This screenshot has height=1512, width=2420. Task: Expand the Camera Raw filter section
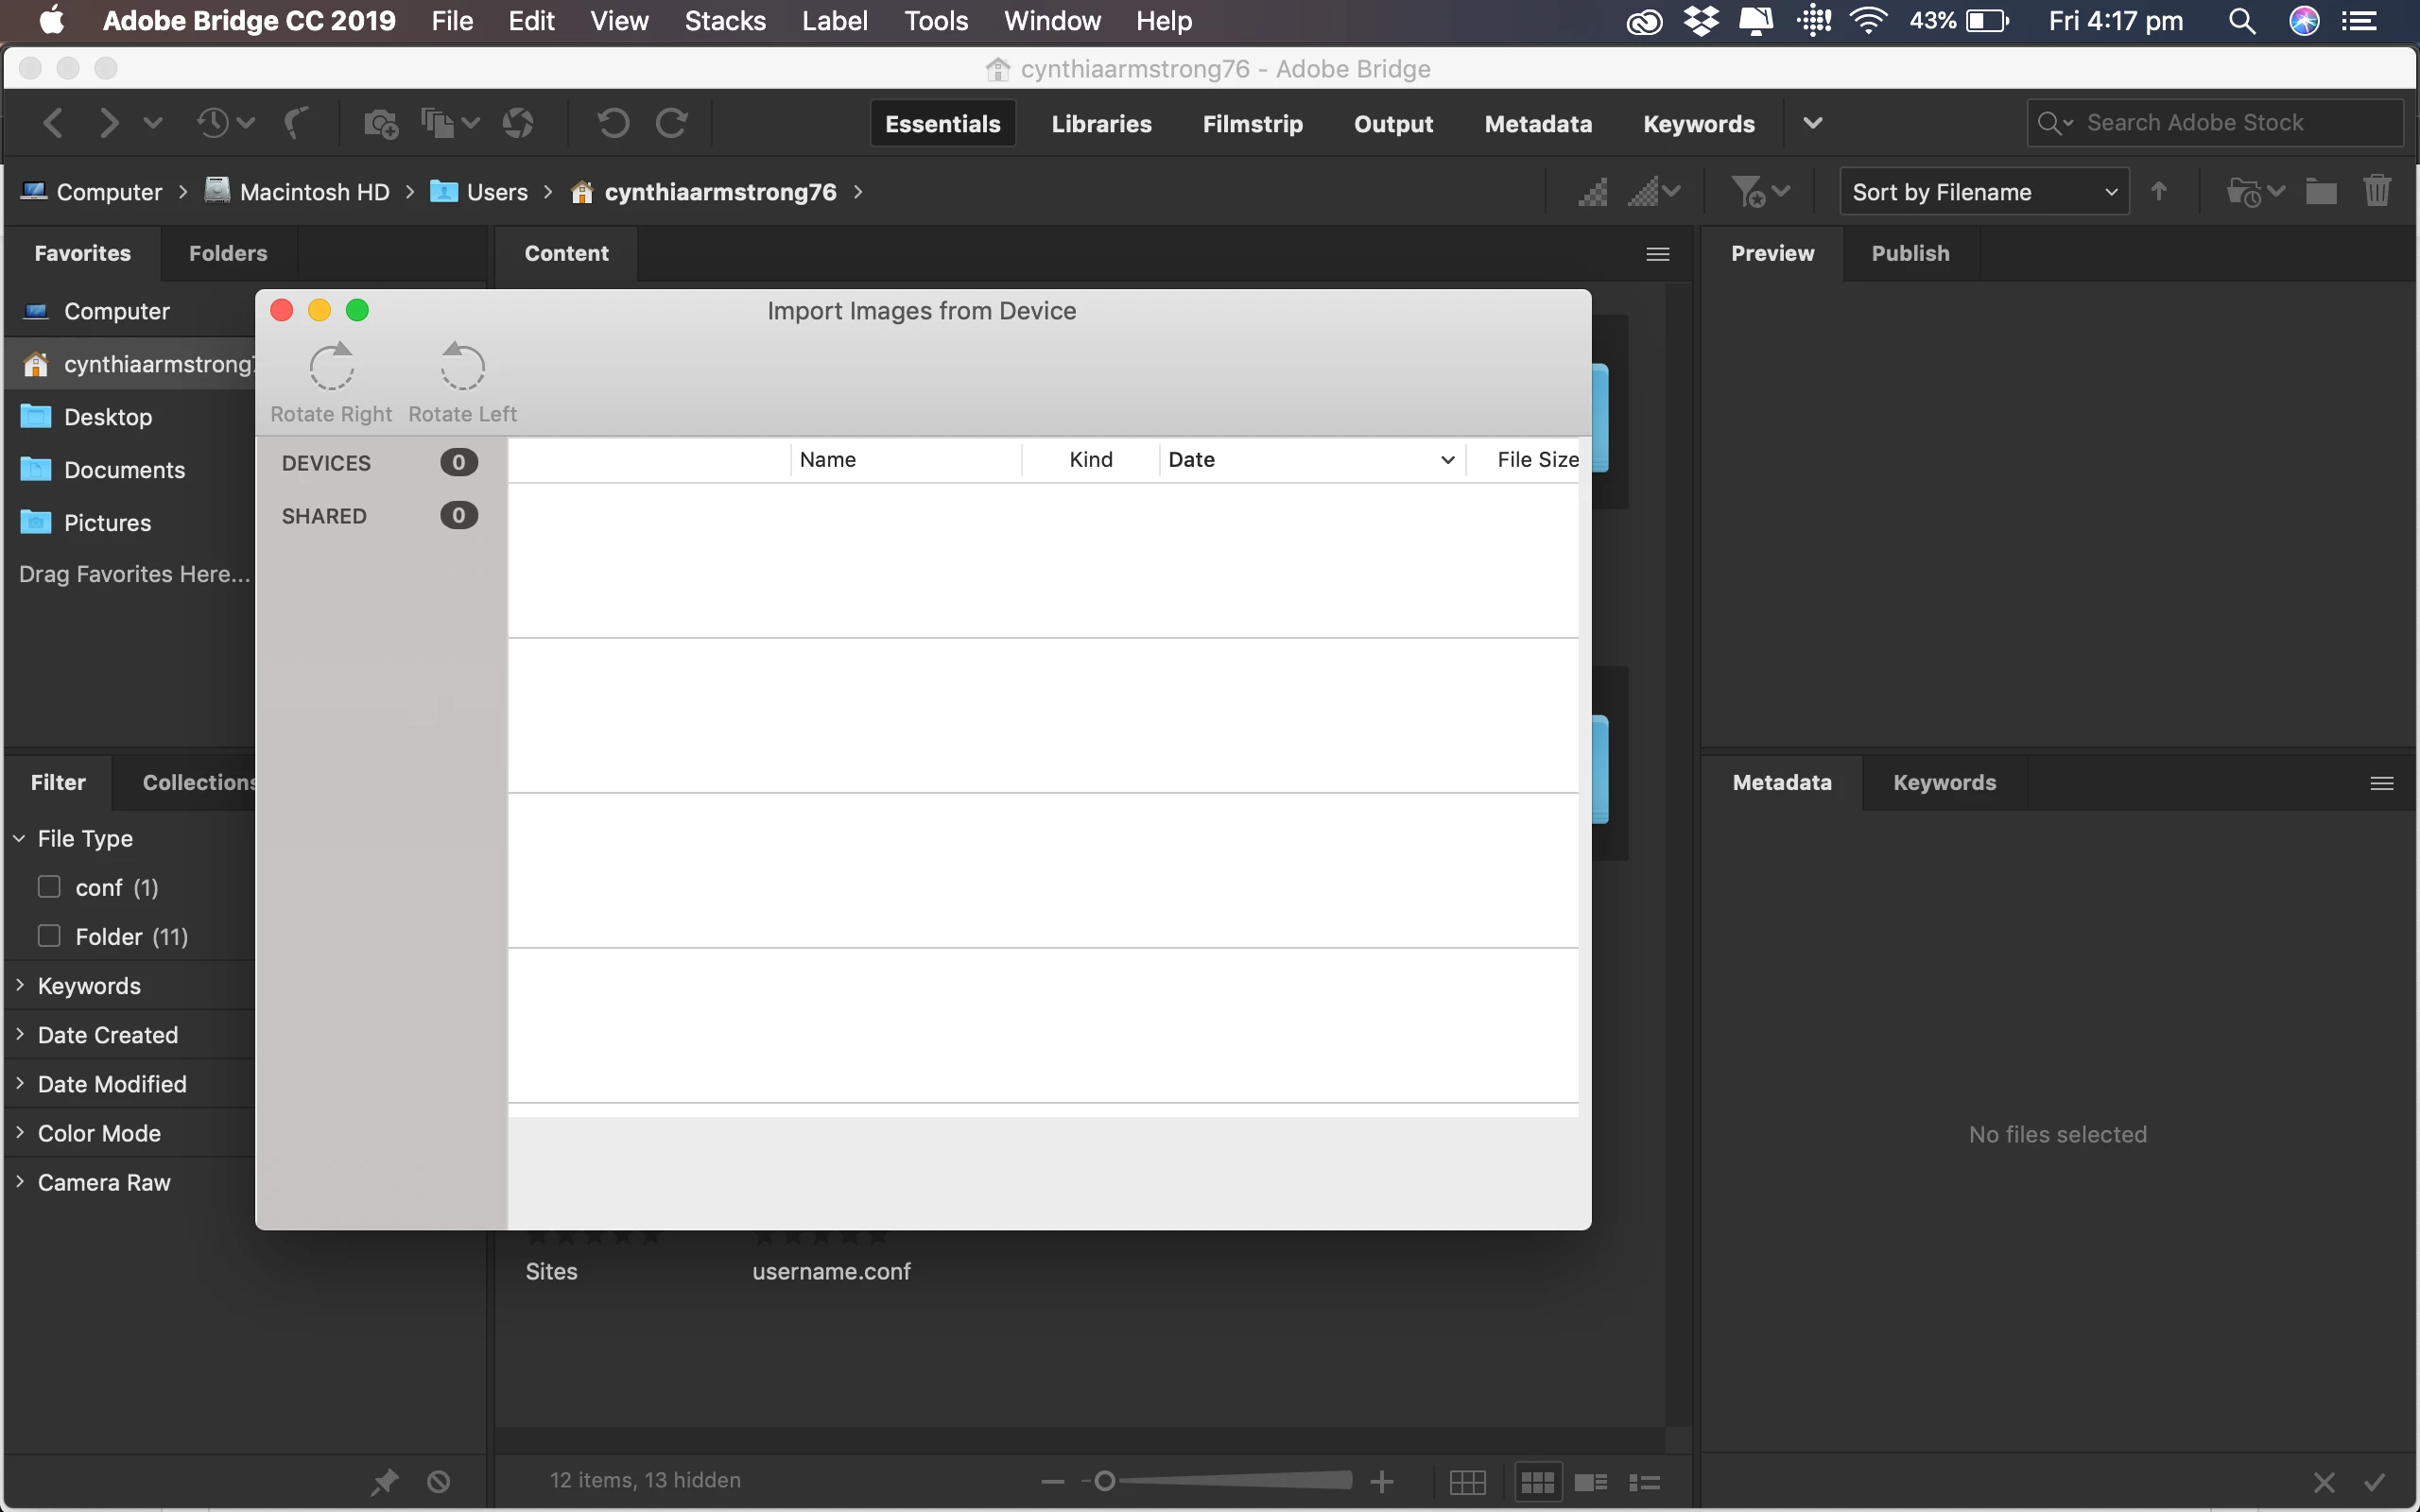(19, 1181)
